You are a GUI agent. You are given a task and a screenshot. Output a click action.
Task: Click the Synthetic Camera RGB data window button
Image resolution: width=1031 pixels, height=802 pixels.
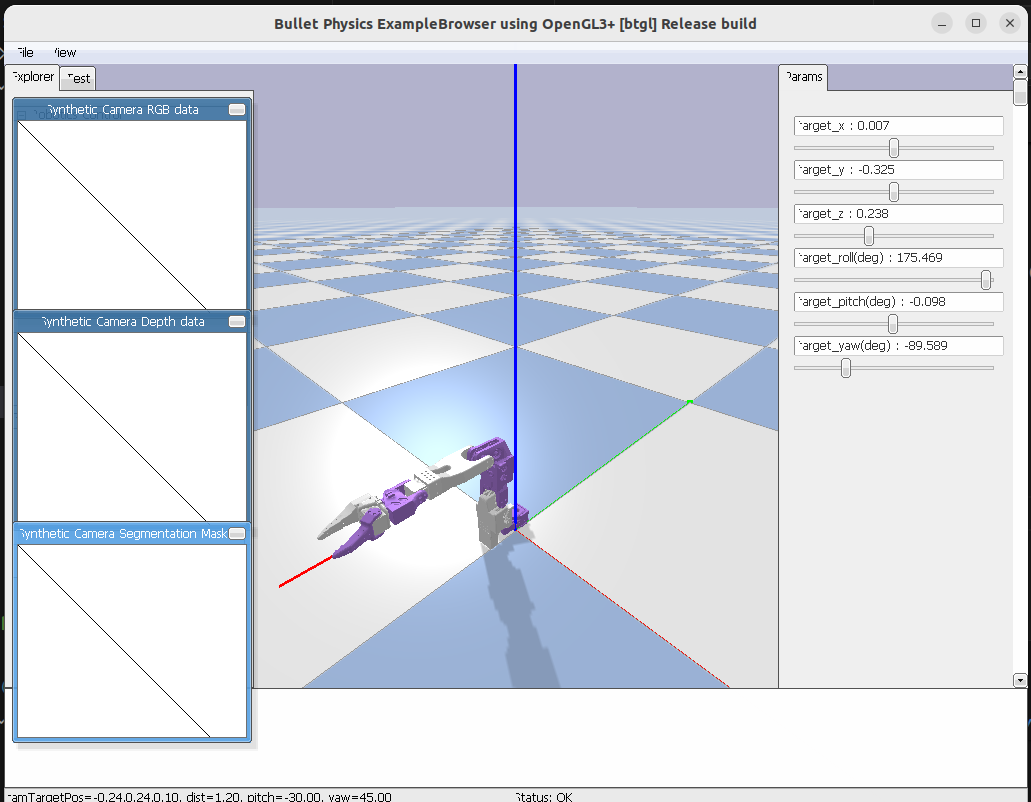[x=237, y=110]
